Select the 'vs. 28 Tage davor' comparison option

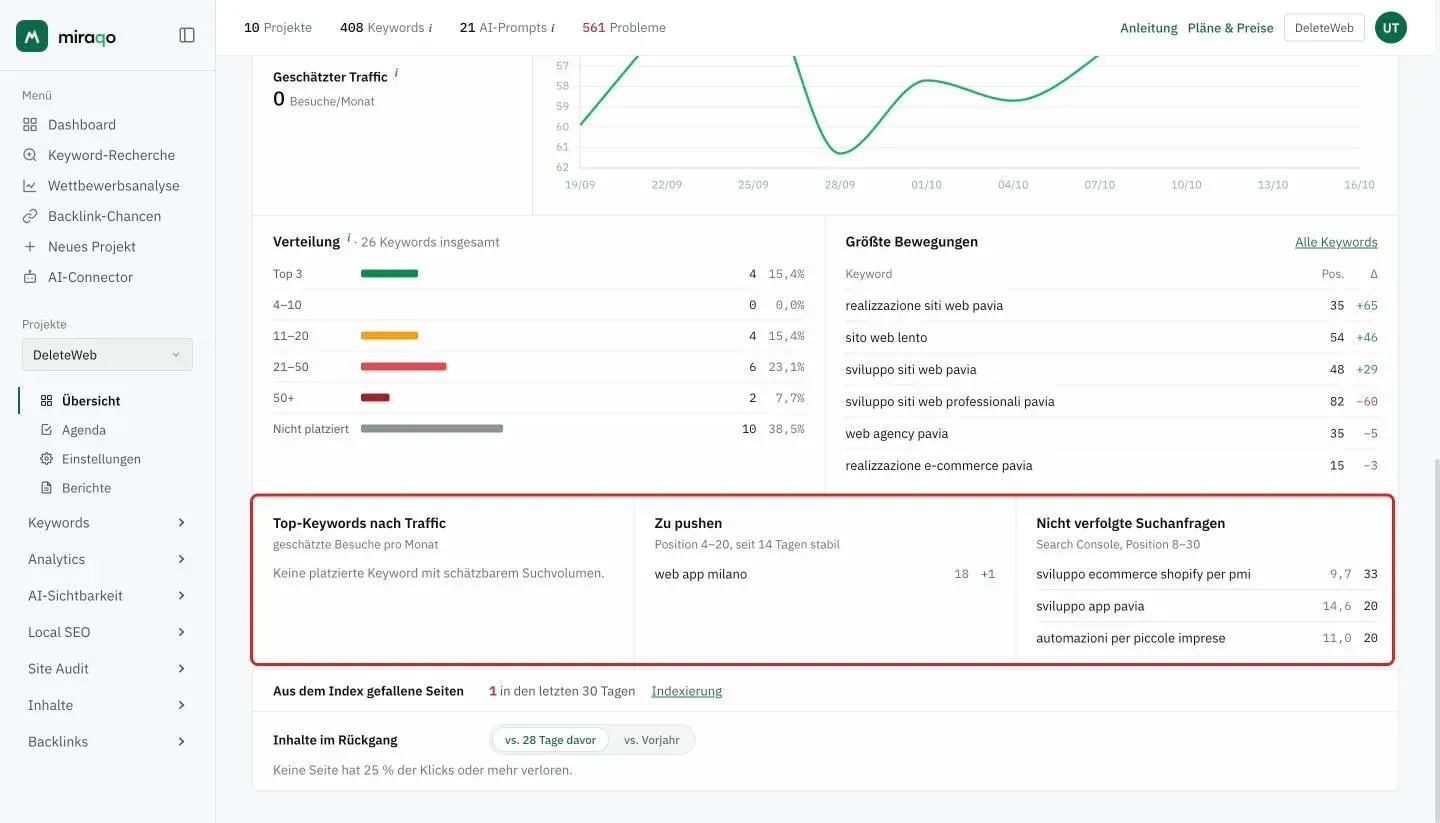550,740
